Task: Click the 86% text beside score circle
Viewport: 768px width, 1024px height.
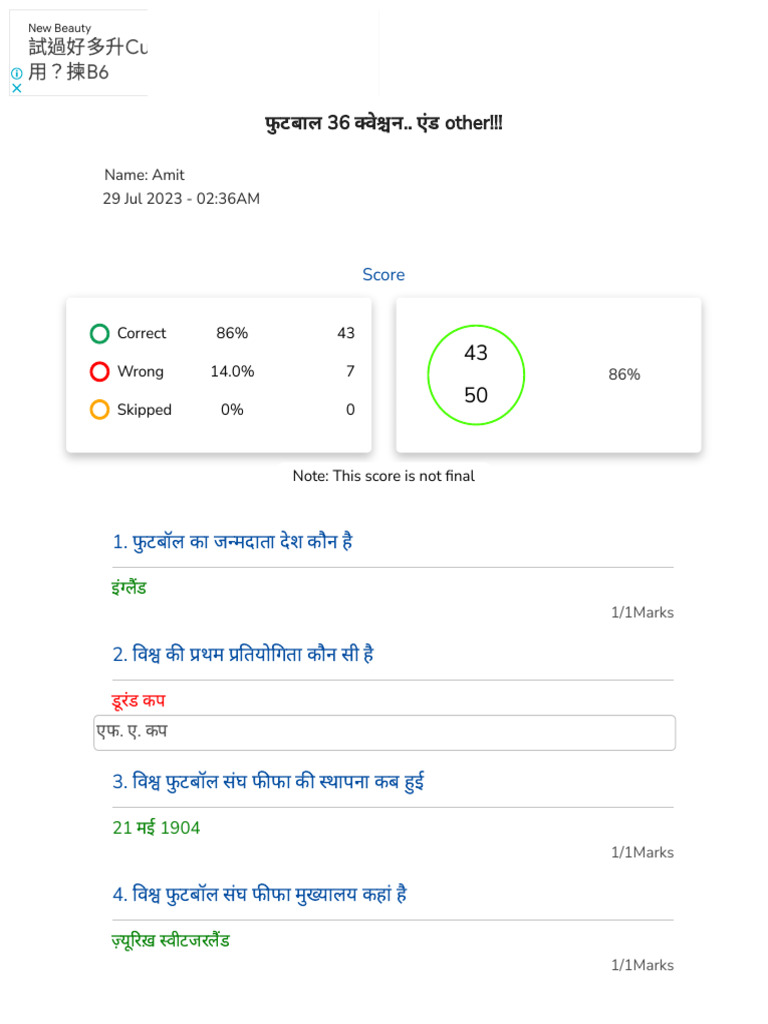Action: point(624,375)
